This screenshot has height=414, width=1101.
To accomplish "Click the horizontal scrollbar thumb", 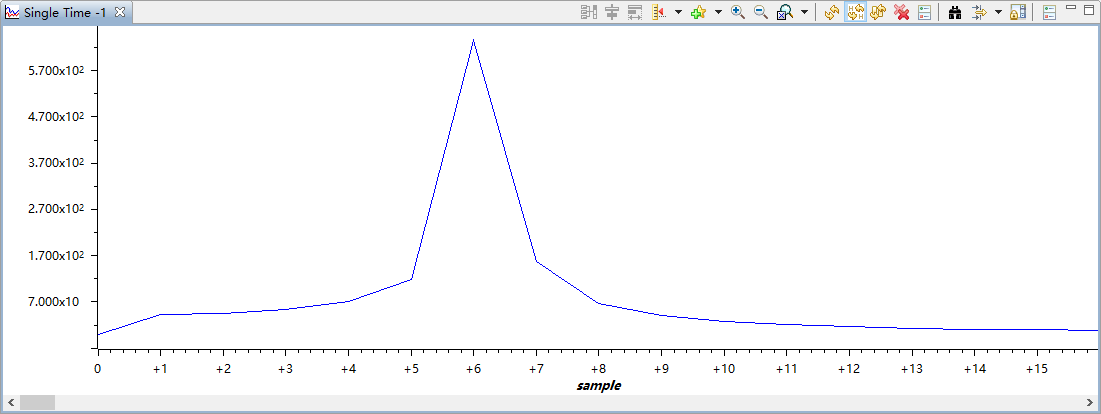I will click(38, 402).
